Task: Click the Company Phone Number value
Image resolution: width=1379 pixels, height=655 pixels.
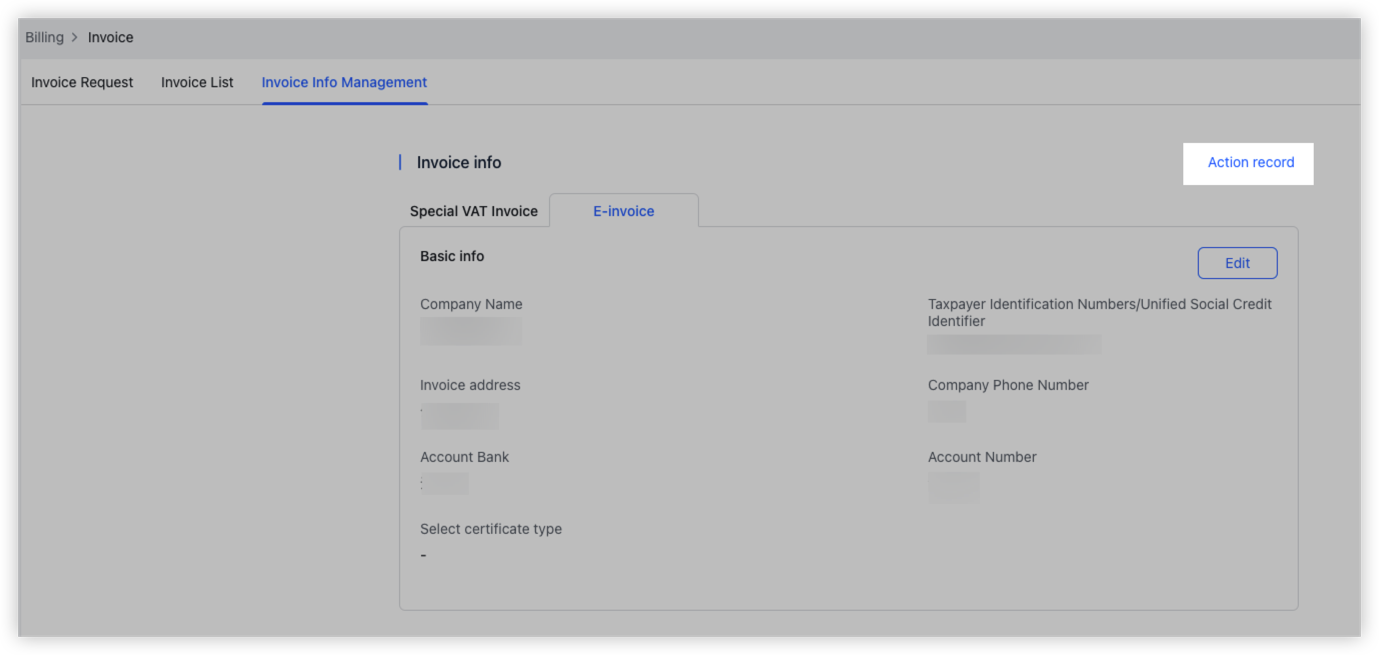Action: click(x=947, y=411)
